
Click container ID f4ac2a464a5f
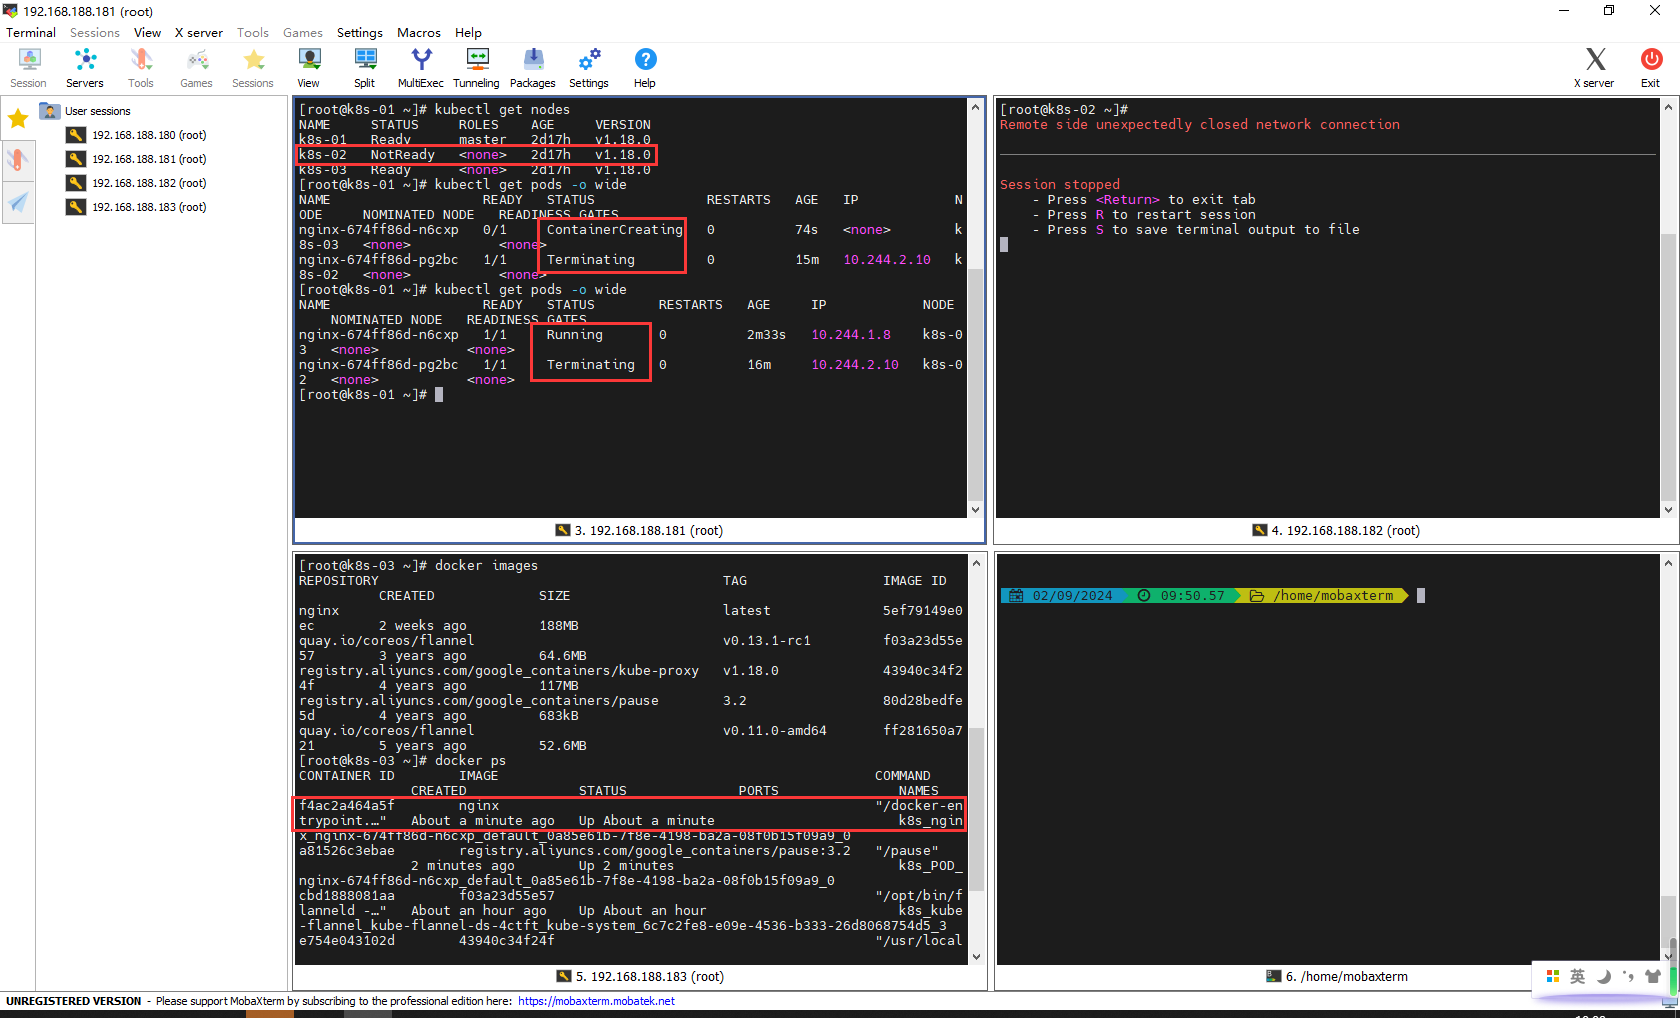point(346,806)
